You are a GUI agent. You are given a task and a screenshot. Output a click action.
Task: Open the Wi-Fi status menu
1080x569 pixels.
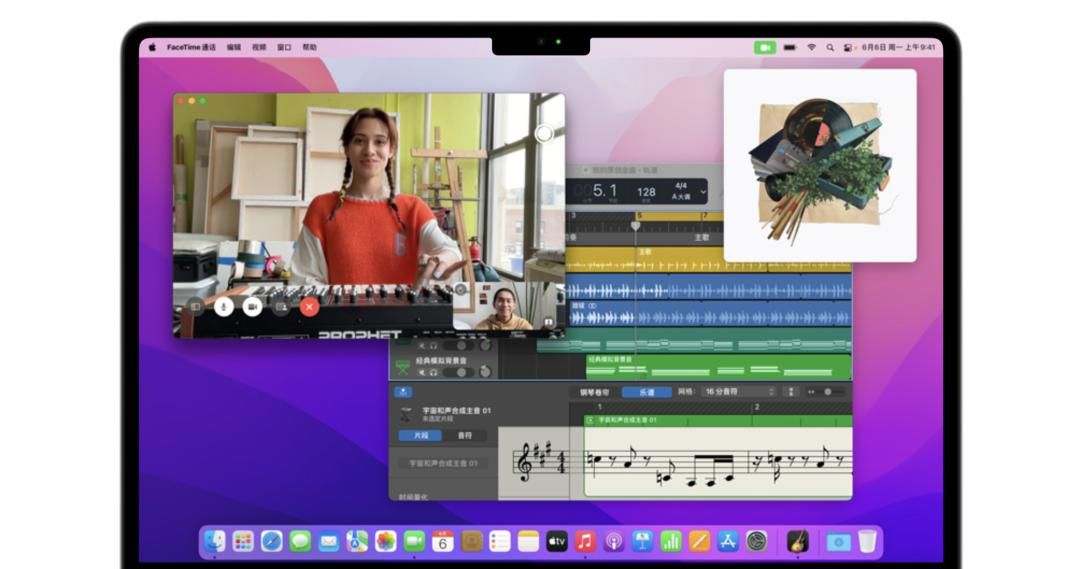point(811,48)
